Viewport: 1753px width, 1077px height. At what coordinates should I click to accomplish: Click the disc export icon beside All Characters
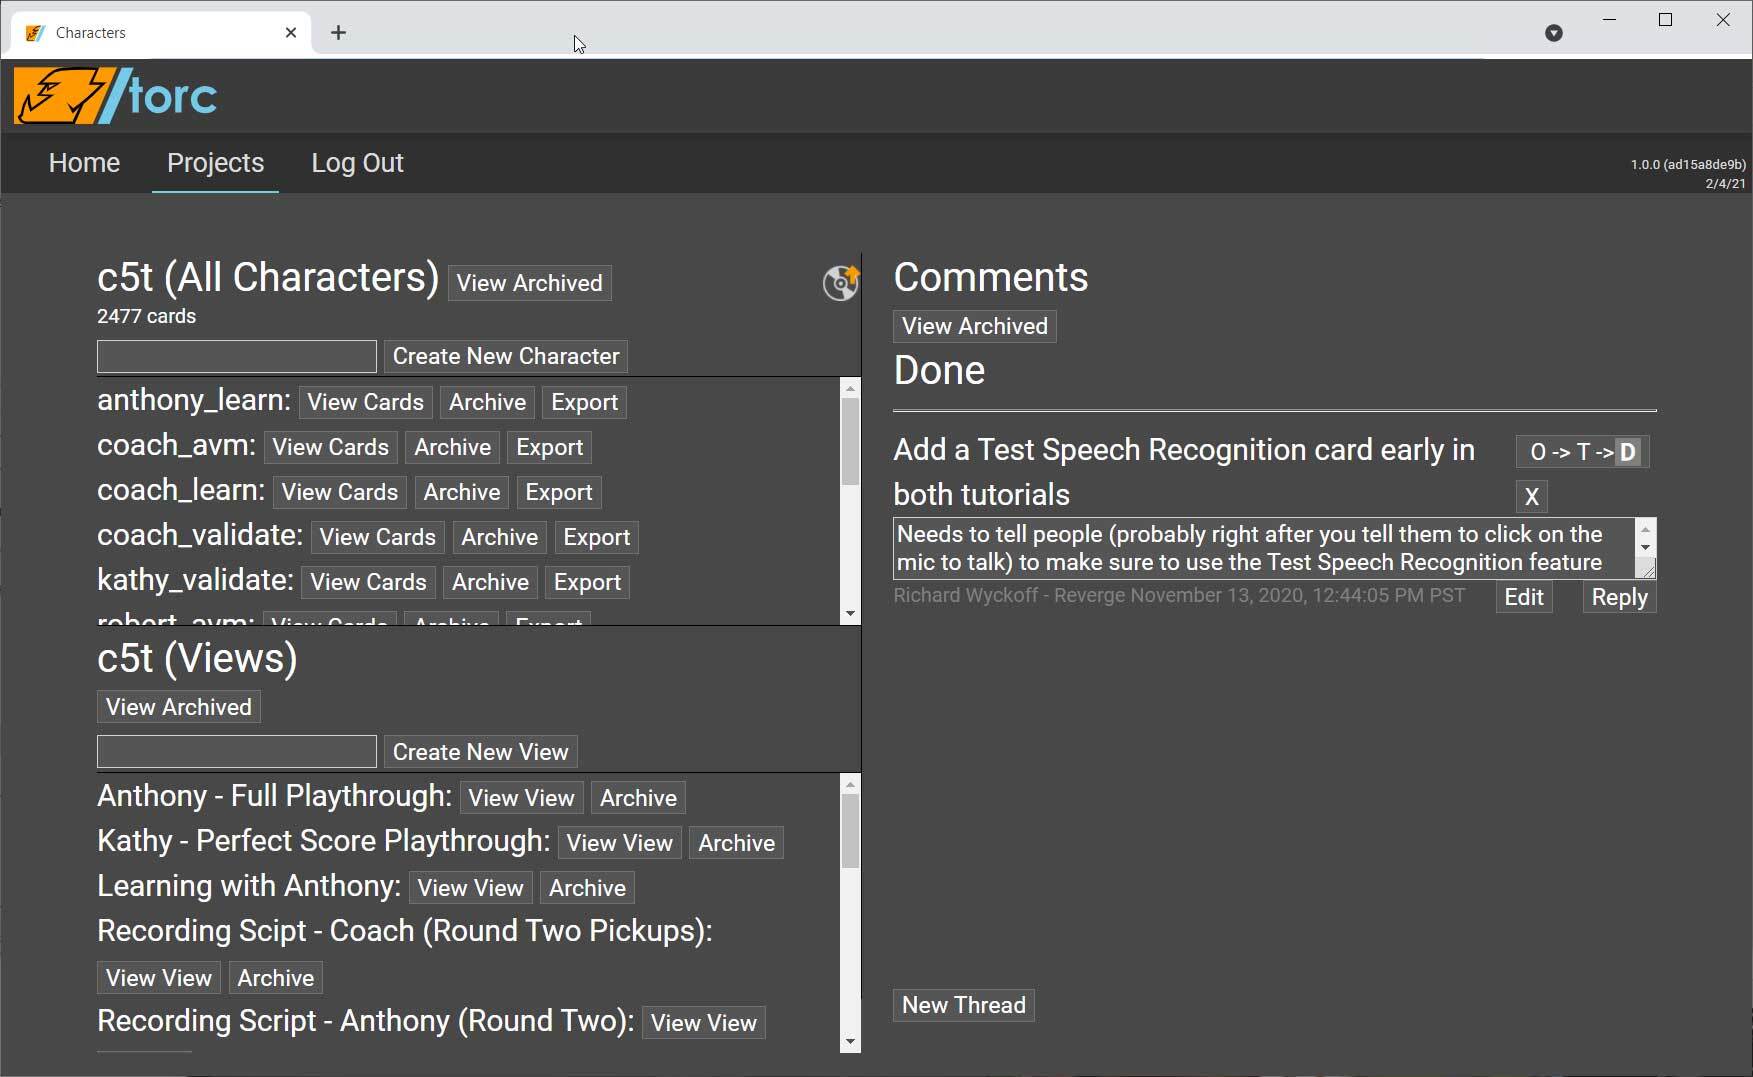[x=840, y=283]
